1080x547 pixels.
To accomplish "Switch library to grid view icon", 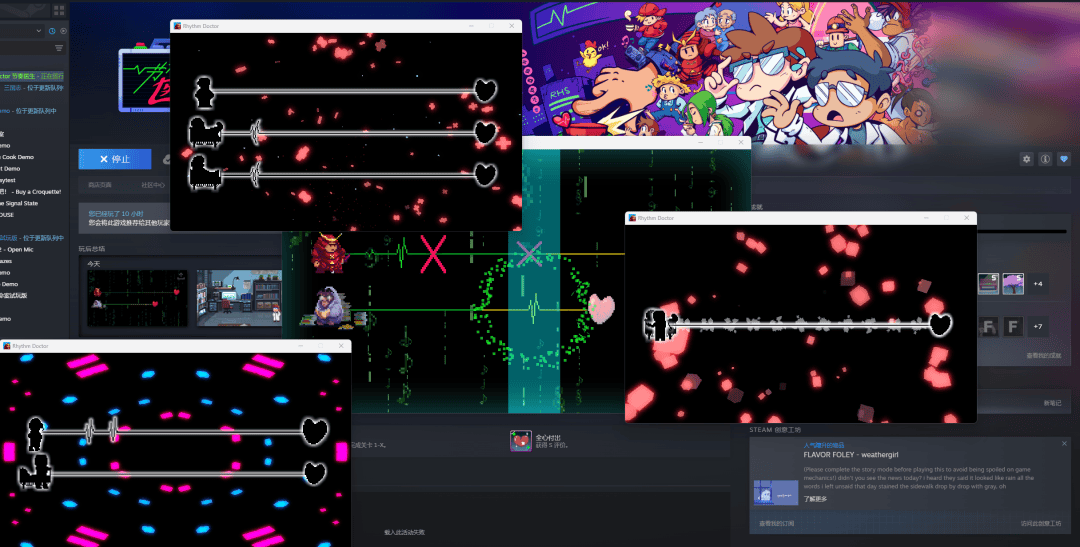I will [59, 9].
